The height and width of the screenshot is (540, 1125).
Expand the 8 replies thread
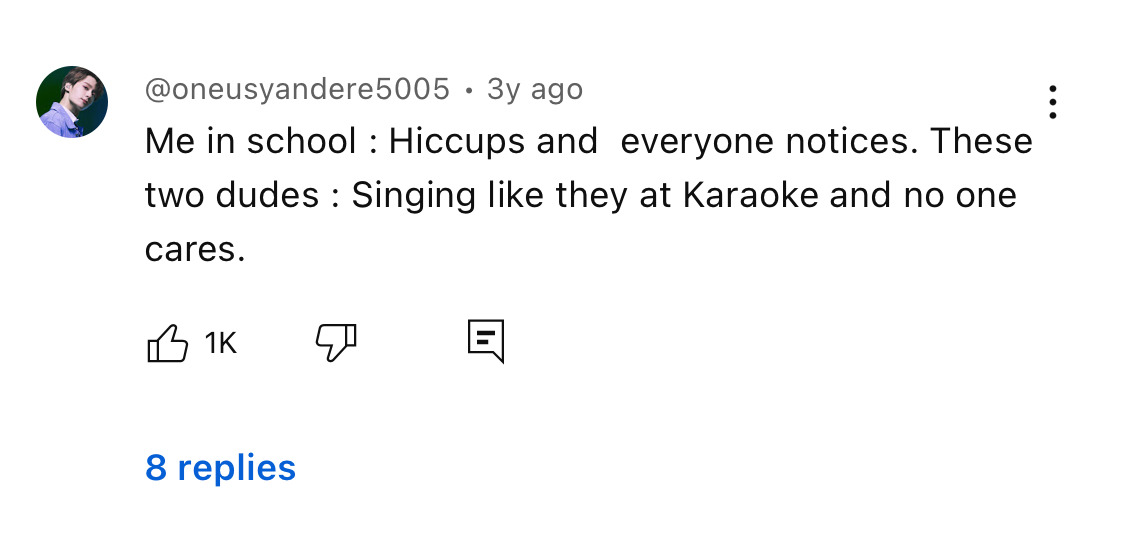click(221, 467)
